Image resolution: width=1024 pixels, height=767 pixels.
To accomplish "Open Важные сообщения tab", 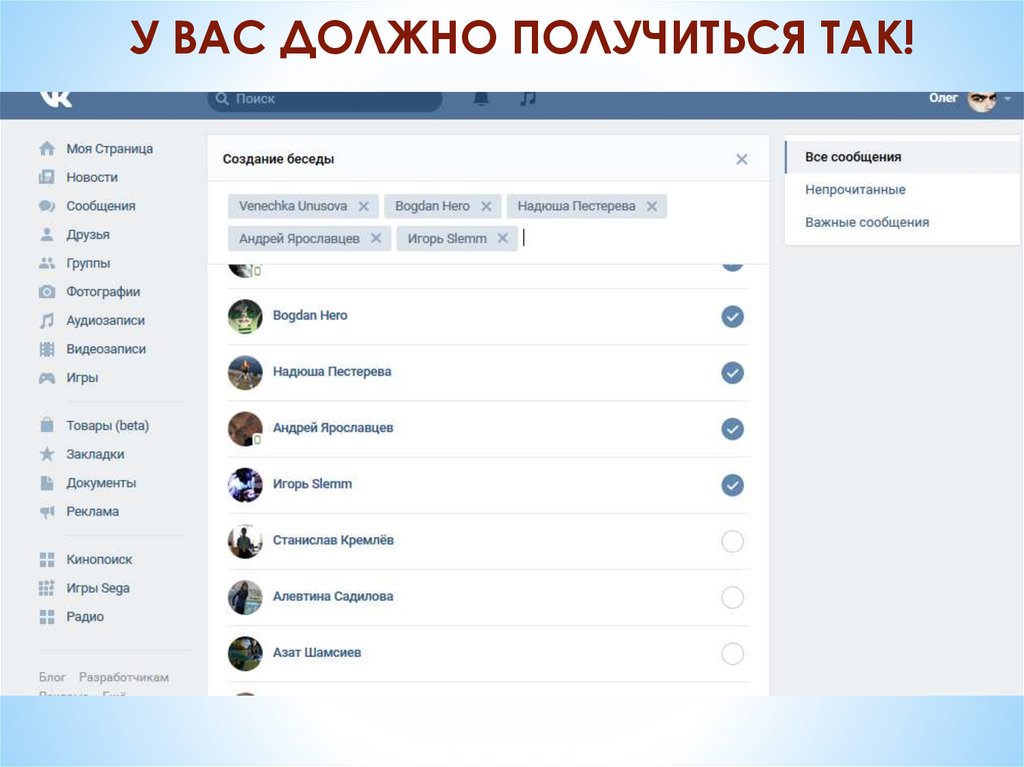I will [x=866, y=222].
